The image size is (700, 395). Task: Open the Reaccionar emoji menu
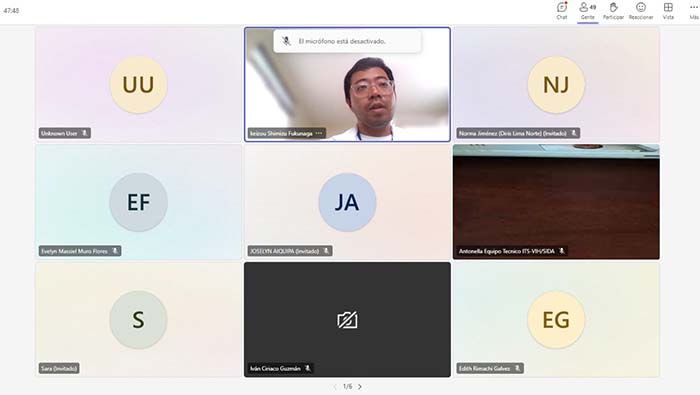pyautogui.click(x=641, y=11)
